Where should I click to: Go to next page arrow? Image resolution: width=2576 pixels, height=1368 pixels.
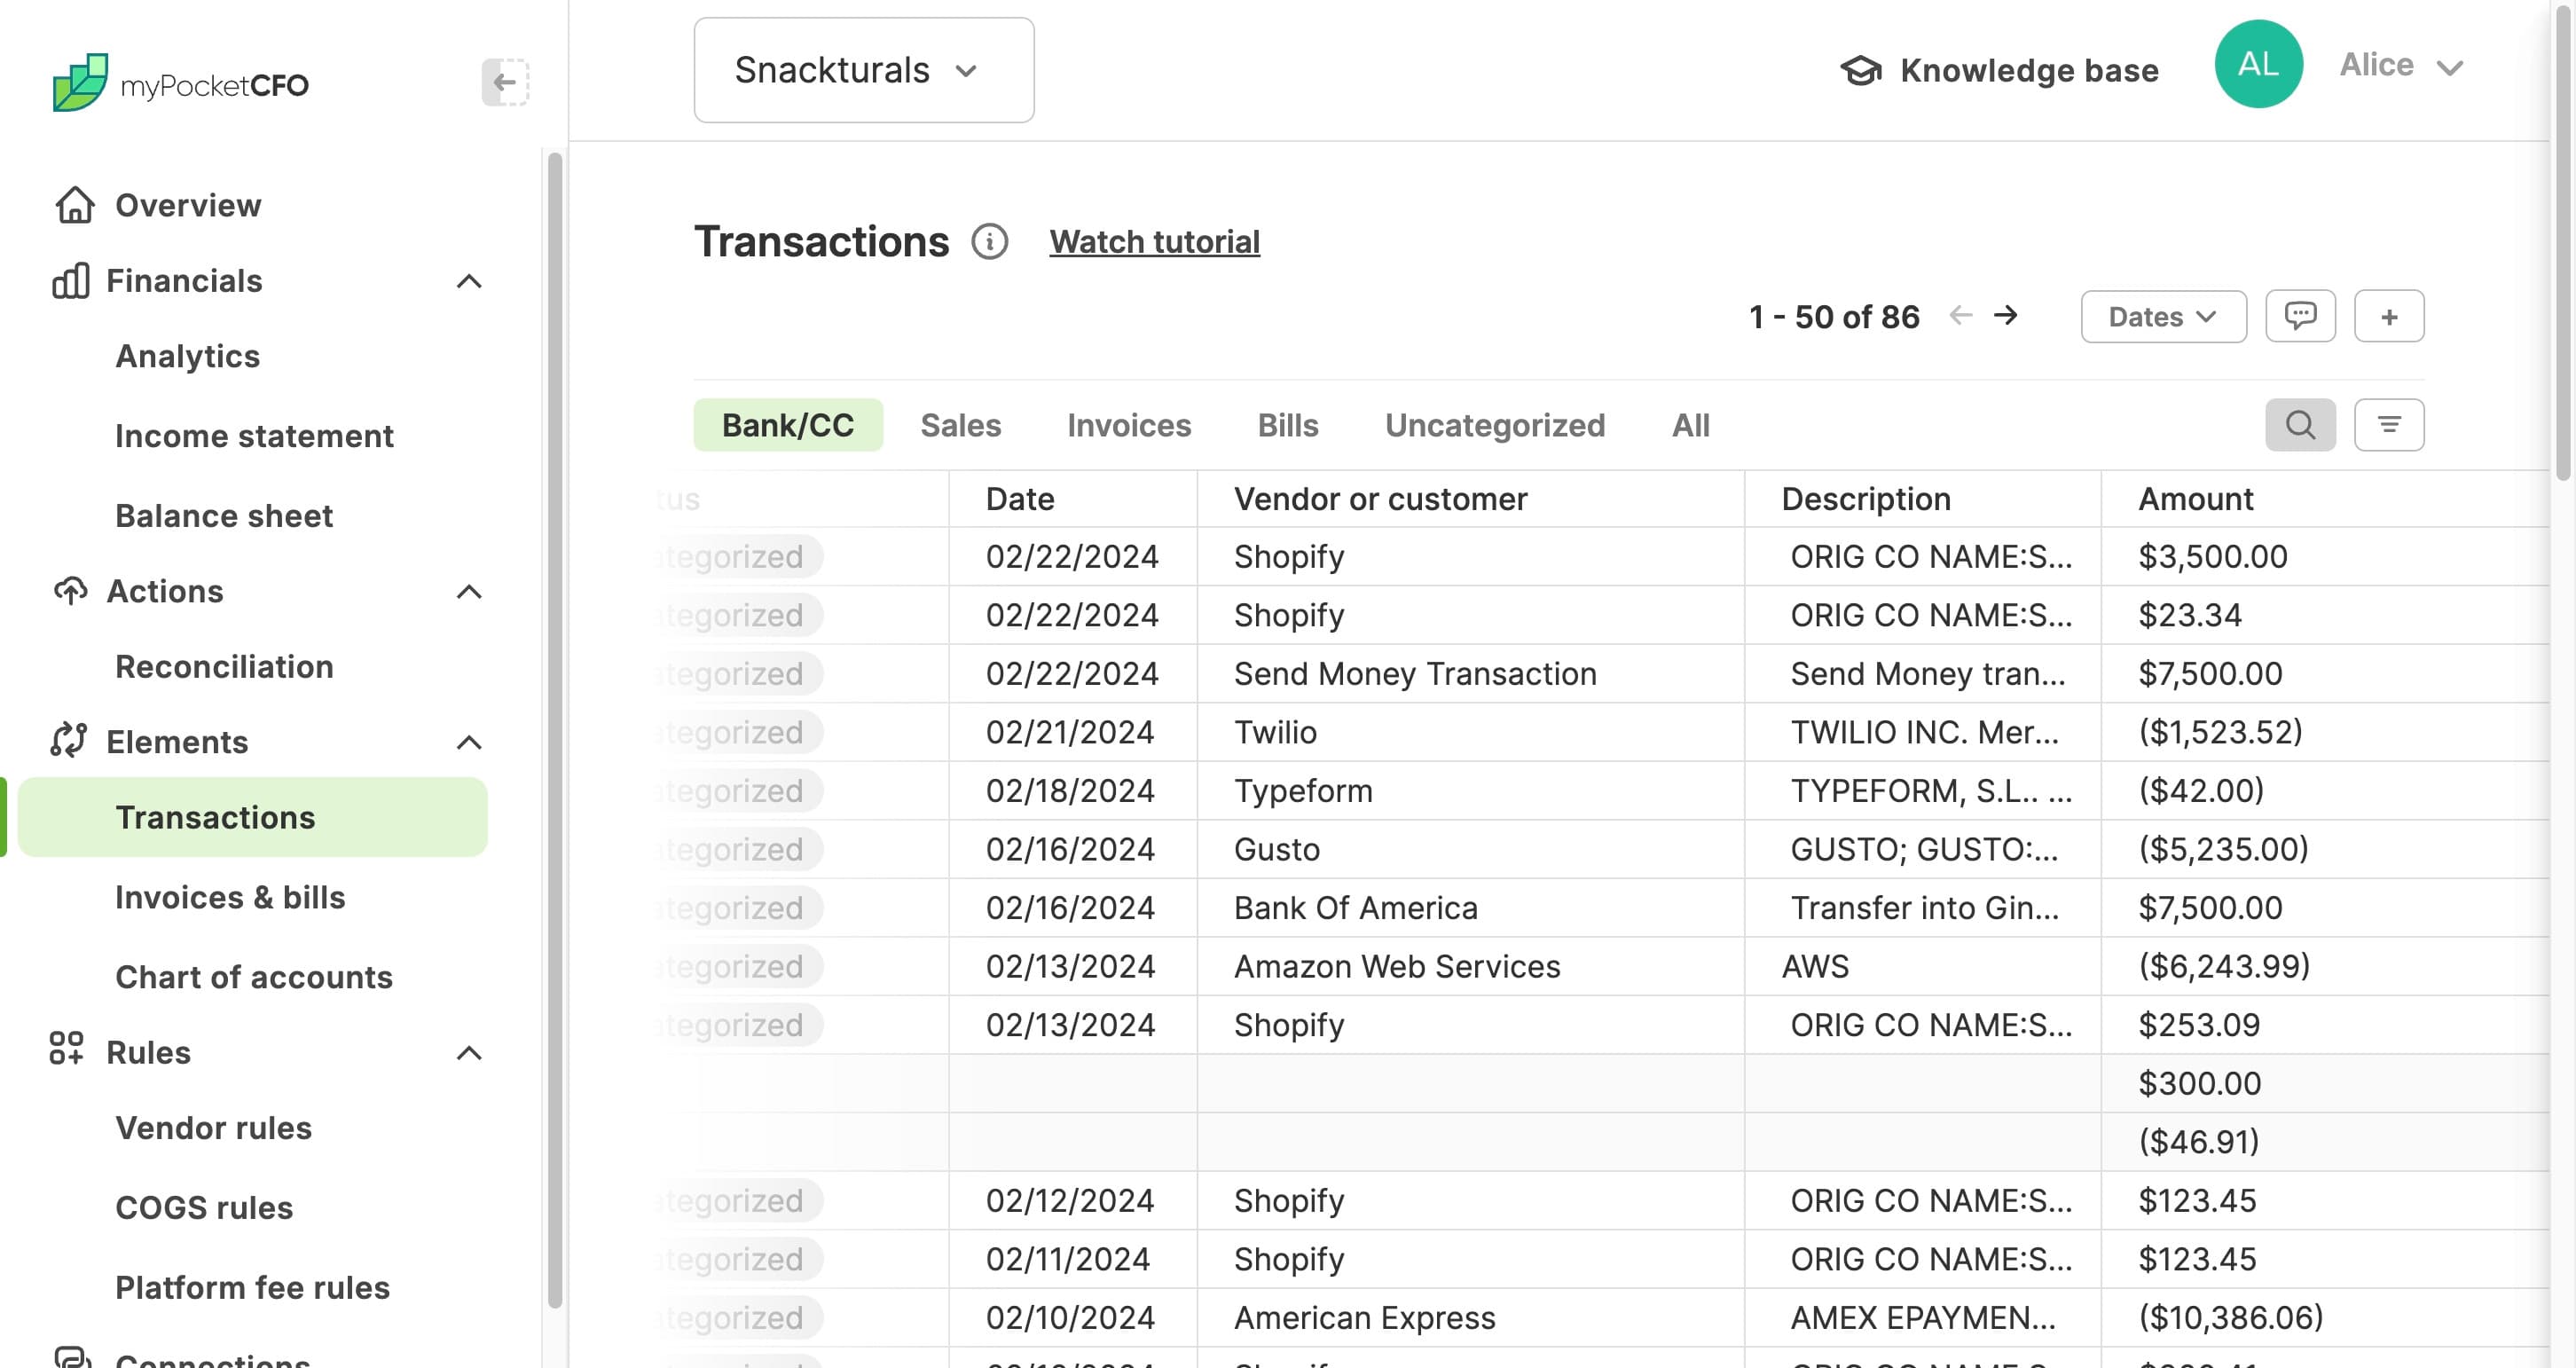(2005, 316)
